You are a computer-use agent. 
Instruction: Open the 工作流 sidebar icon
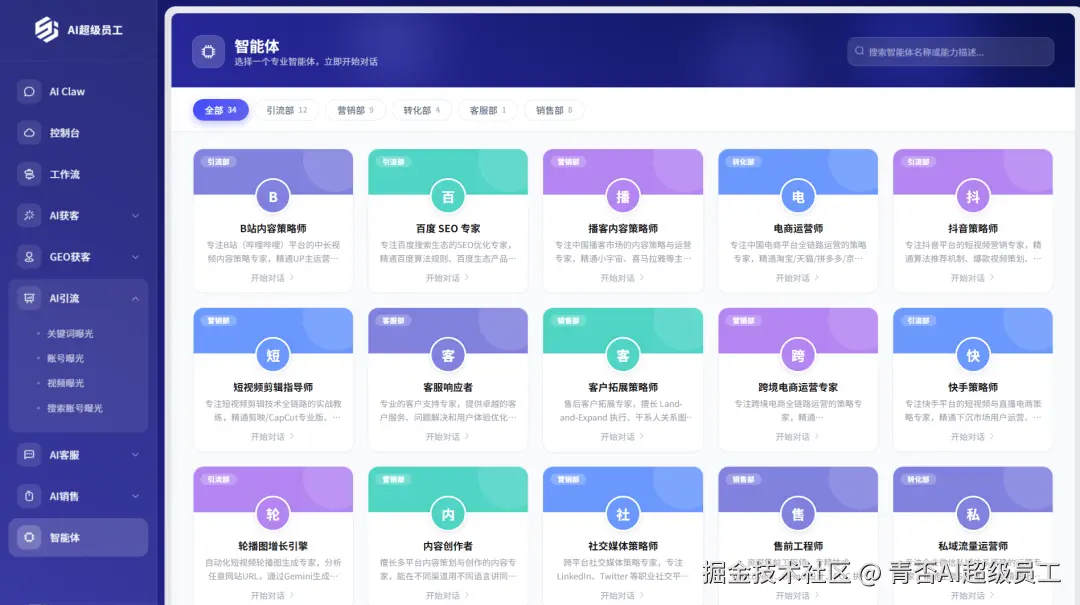click(29, 174)
